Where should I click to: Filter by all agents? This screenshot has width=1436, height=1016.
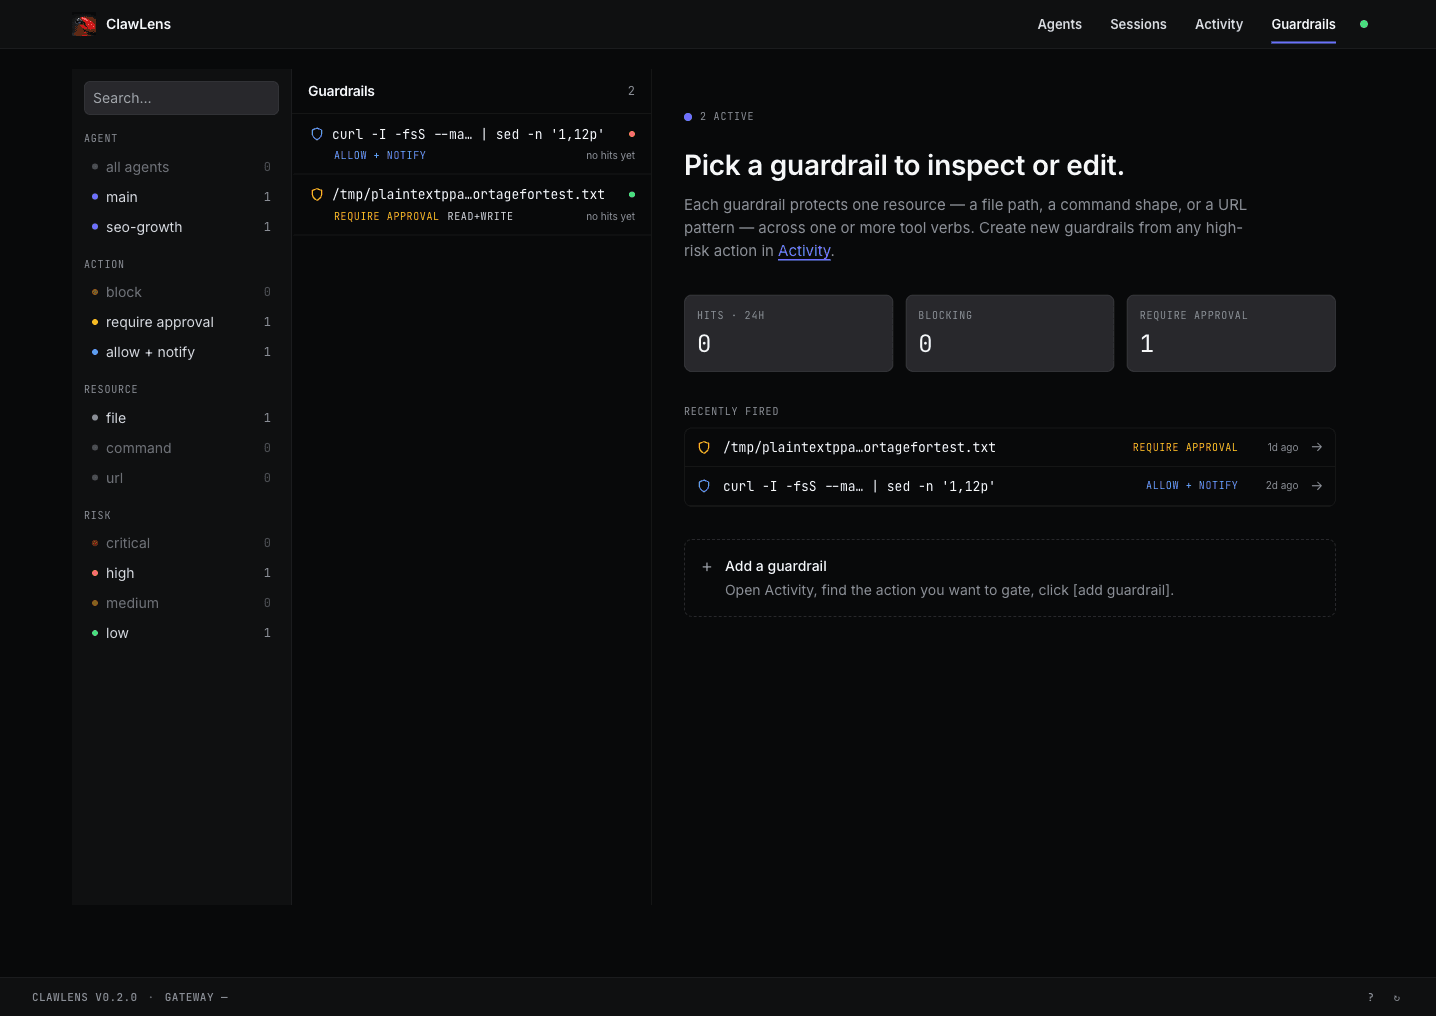(x=181, y=167)
